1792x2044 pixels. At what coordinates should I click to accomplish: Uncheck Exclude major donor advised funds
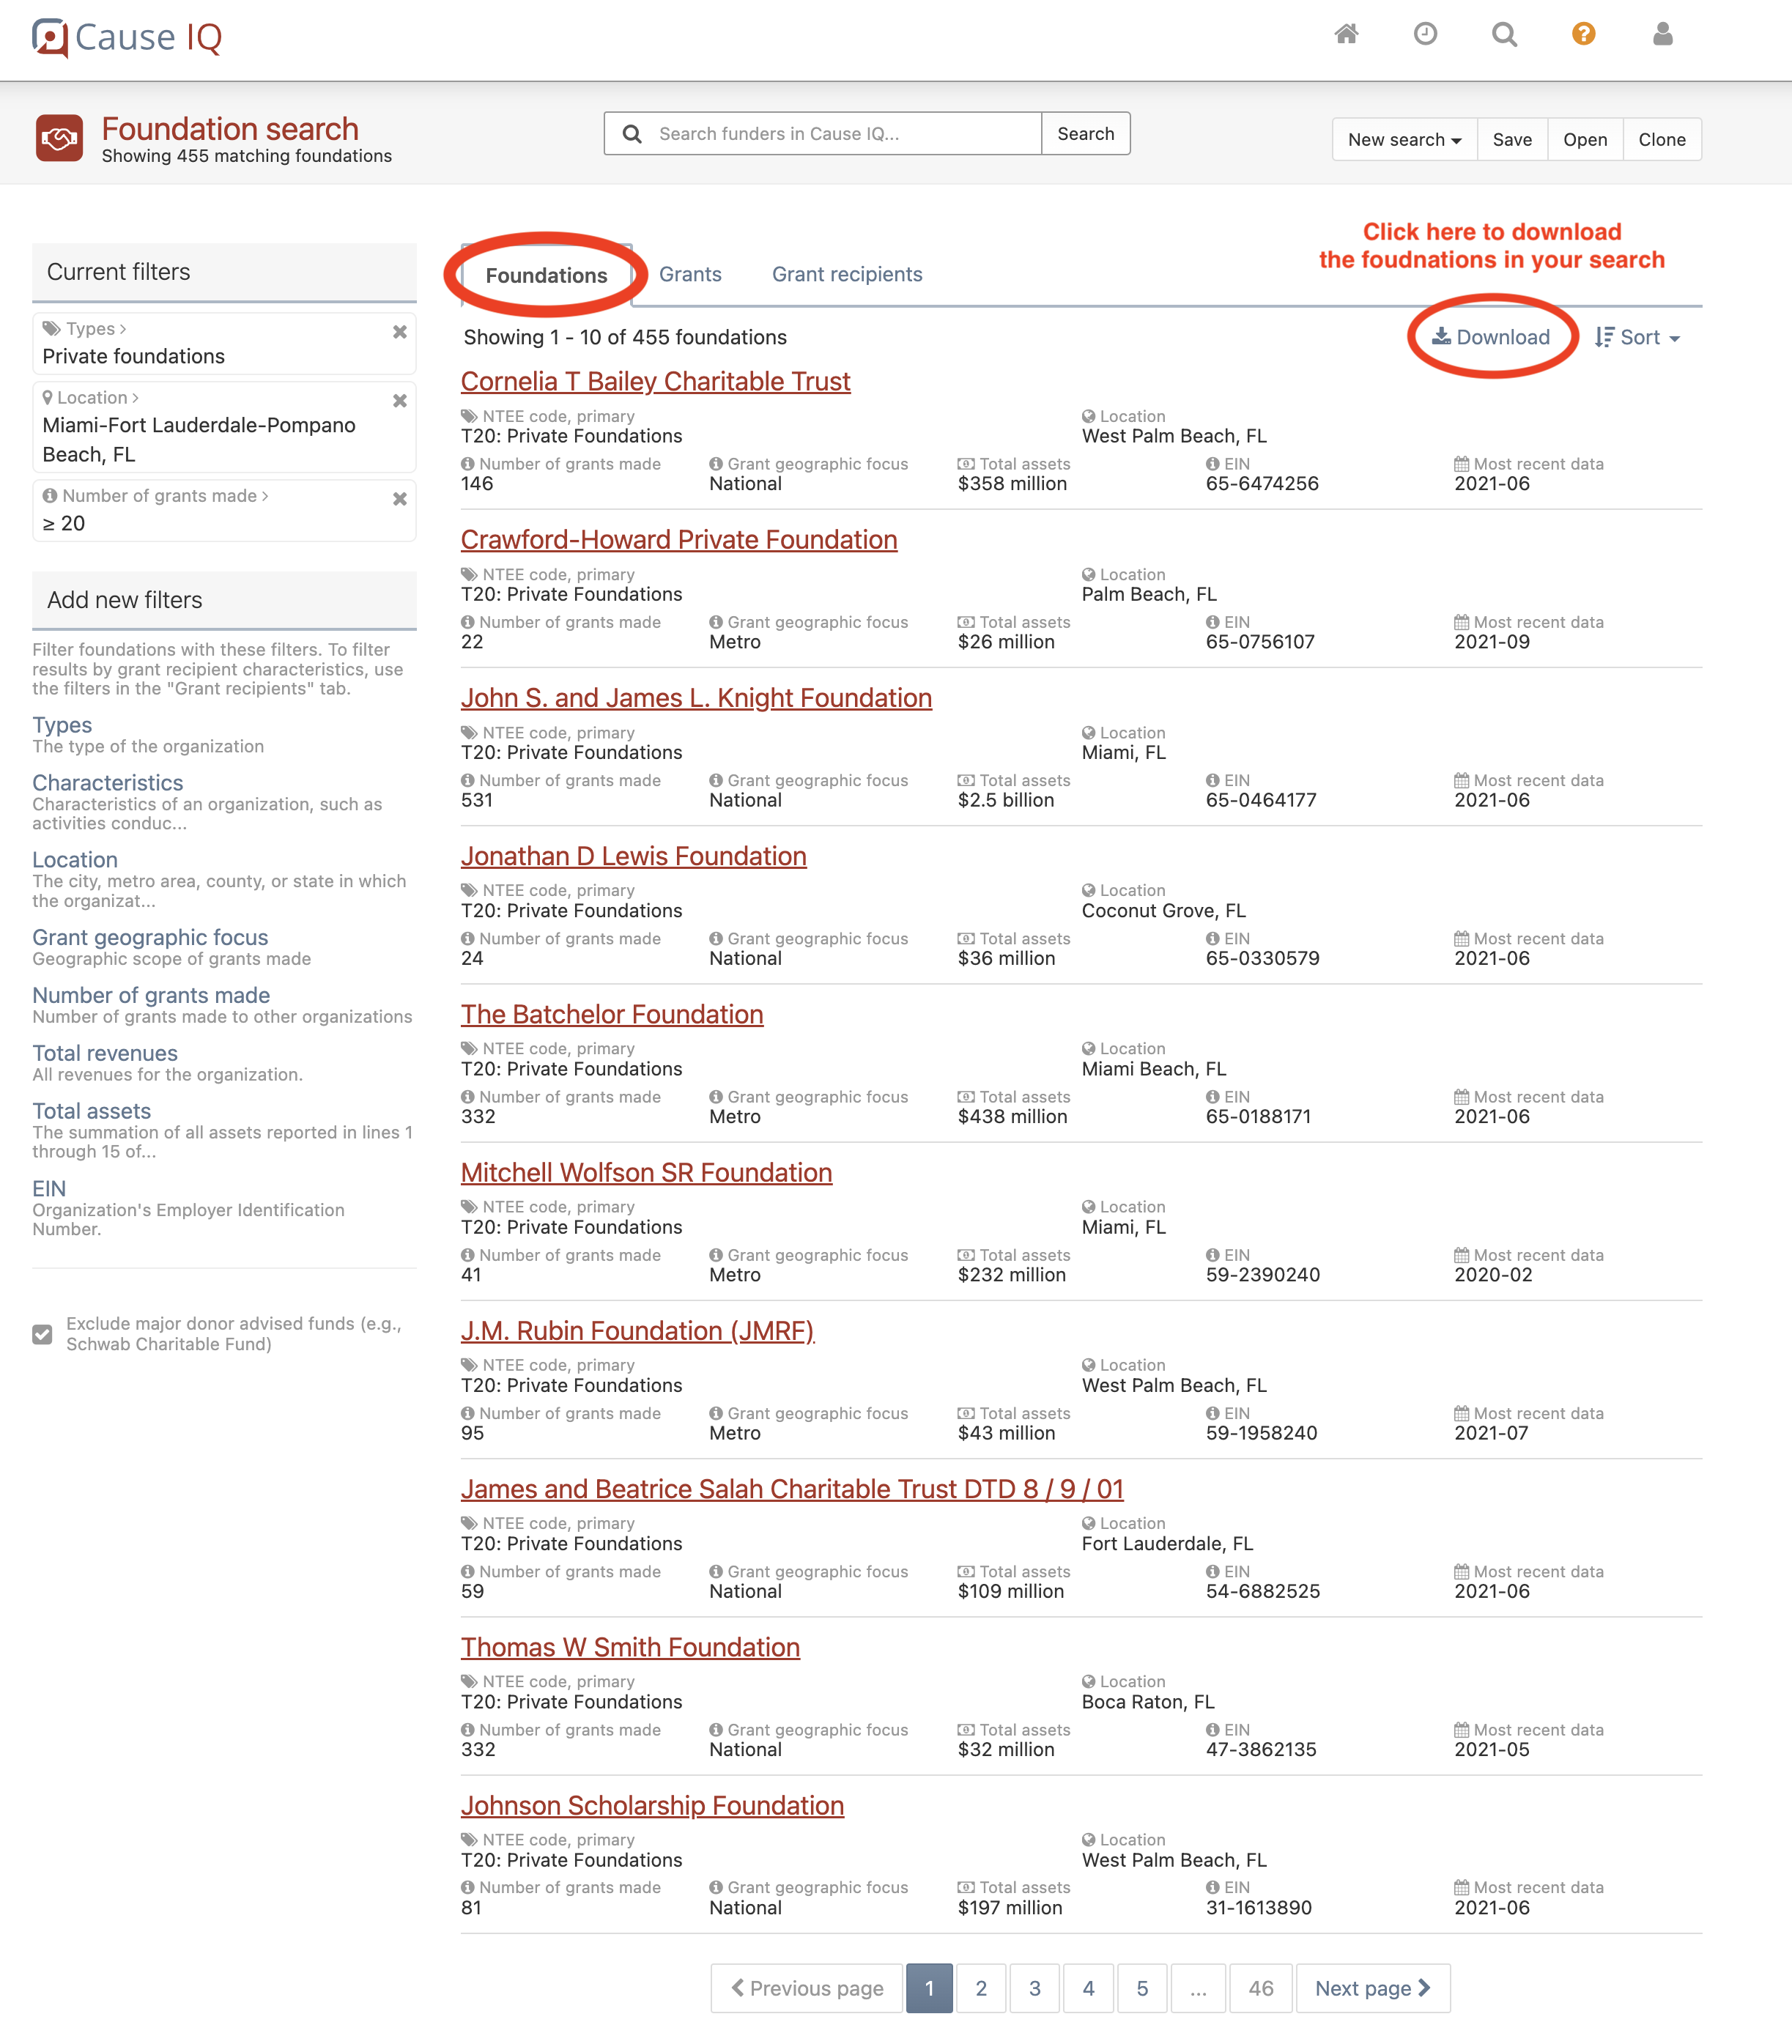coord(42,1334)
